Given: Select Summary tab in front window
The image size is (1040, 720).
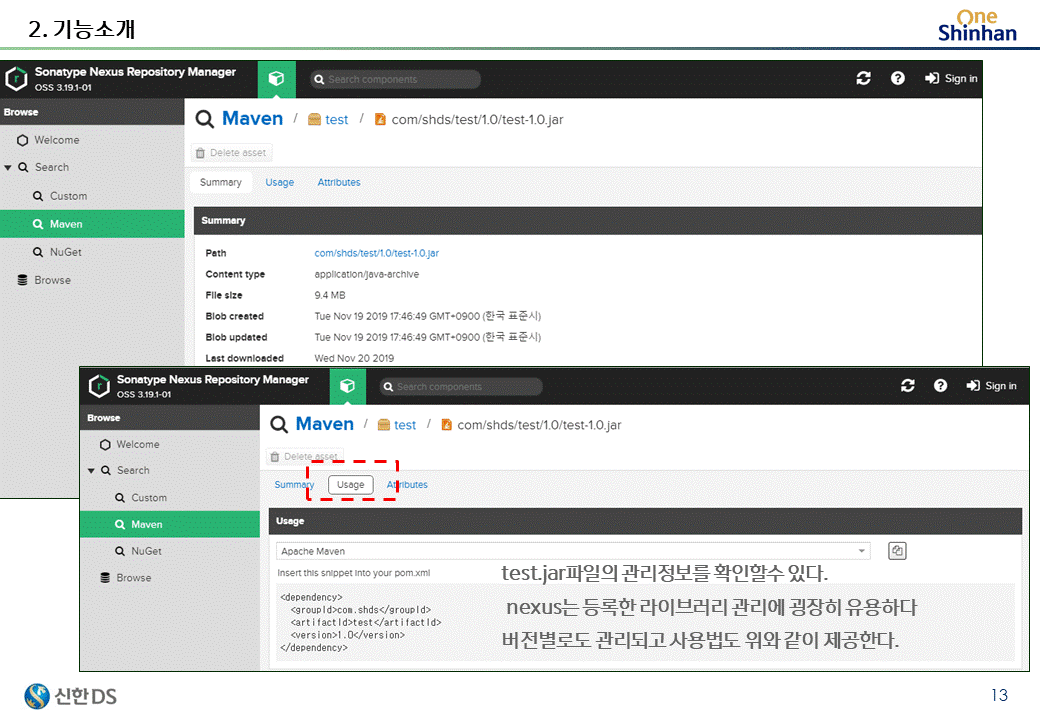Looking at the screenshot, I should (292, 485).
